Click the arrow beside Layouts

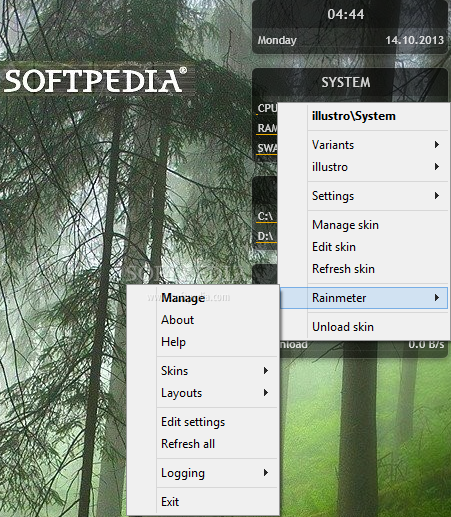tap(266, 393)
